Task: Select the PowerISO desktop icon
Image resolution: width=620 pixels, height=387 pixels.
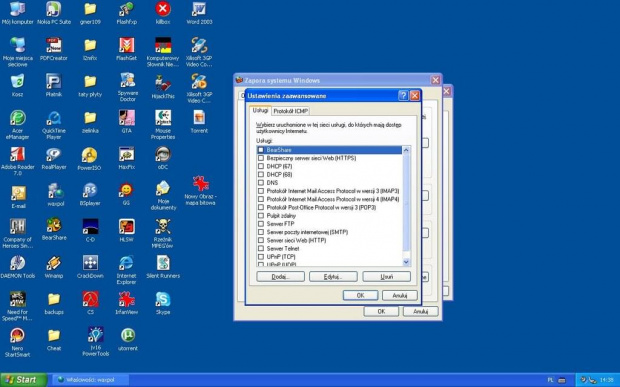Action: [x=89, y=159]
